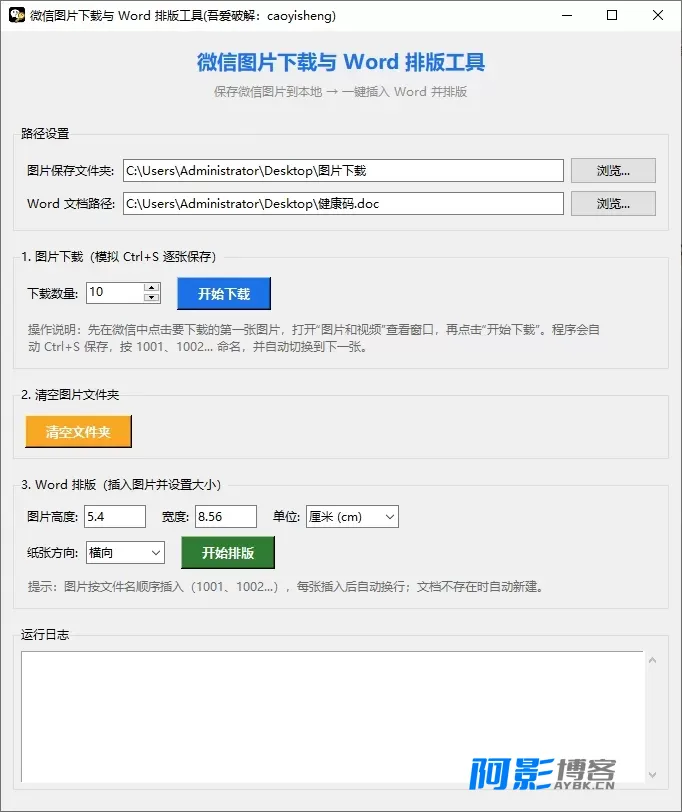Click the 下载数量 label
The image size is (682, 812).
click(x=52, y=294)
